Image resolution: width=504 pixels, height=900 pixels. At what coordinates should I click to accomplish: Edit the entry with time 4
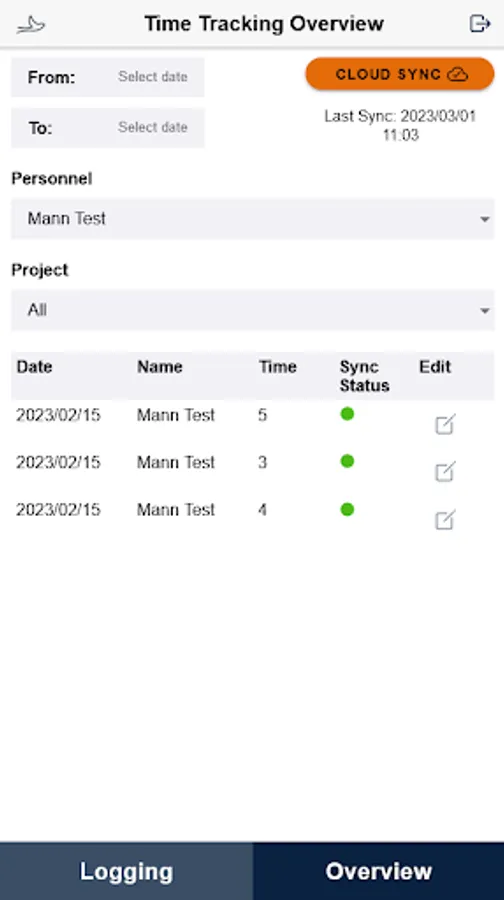(x=445, y=519)
